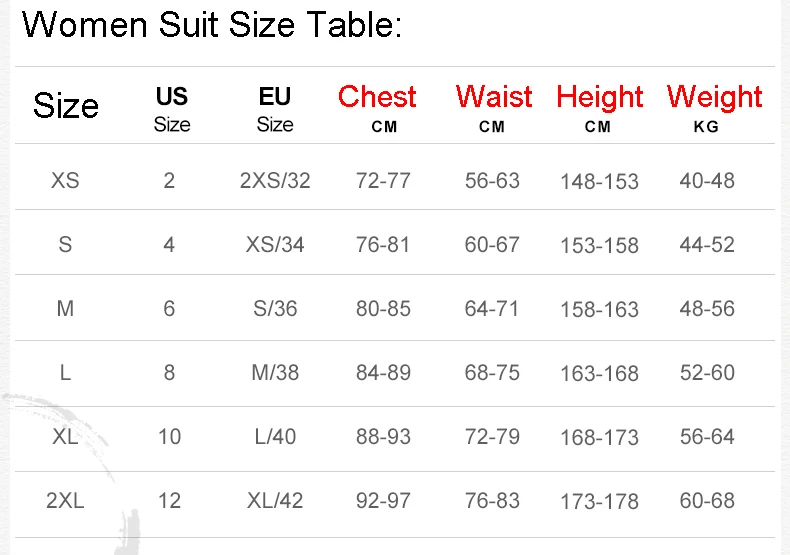Image resolution: width=790 pixels, height=555 pixels.
Task: Click EU size value 2XS/32
Action: [x=275, y=180]
